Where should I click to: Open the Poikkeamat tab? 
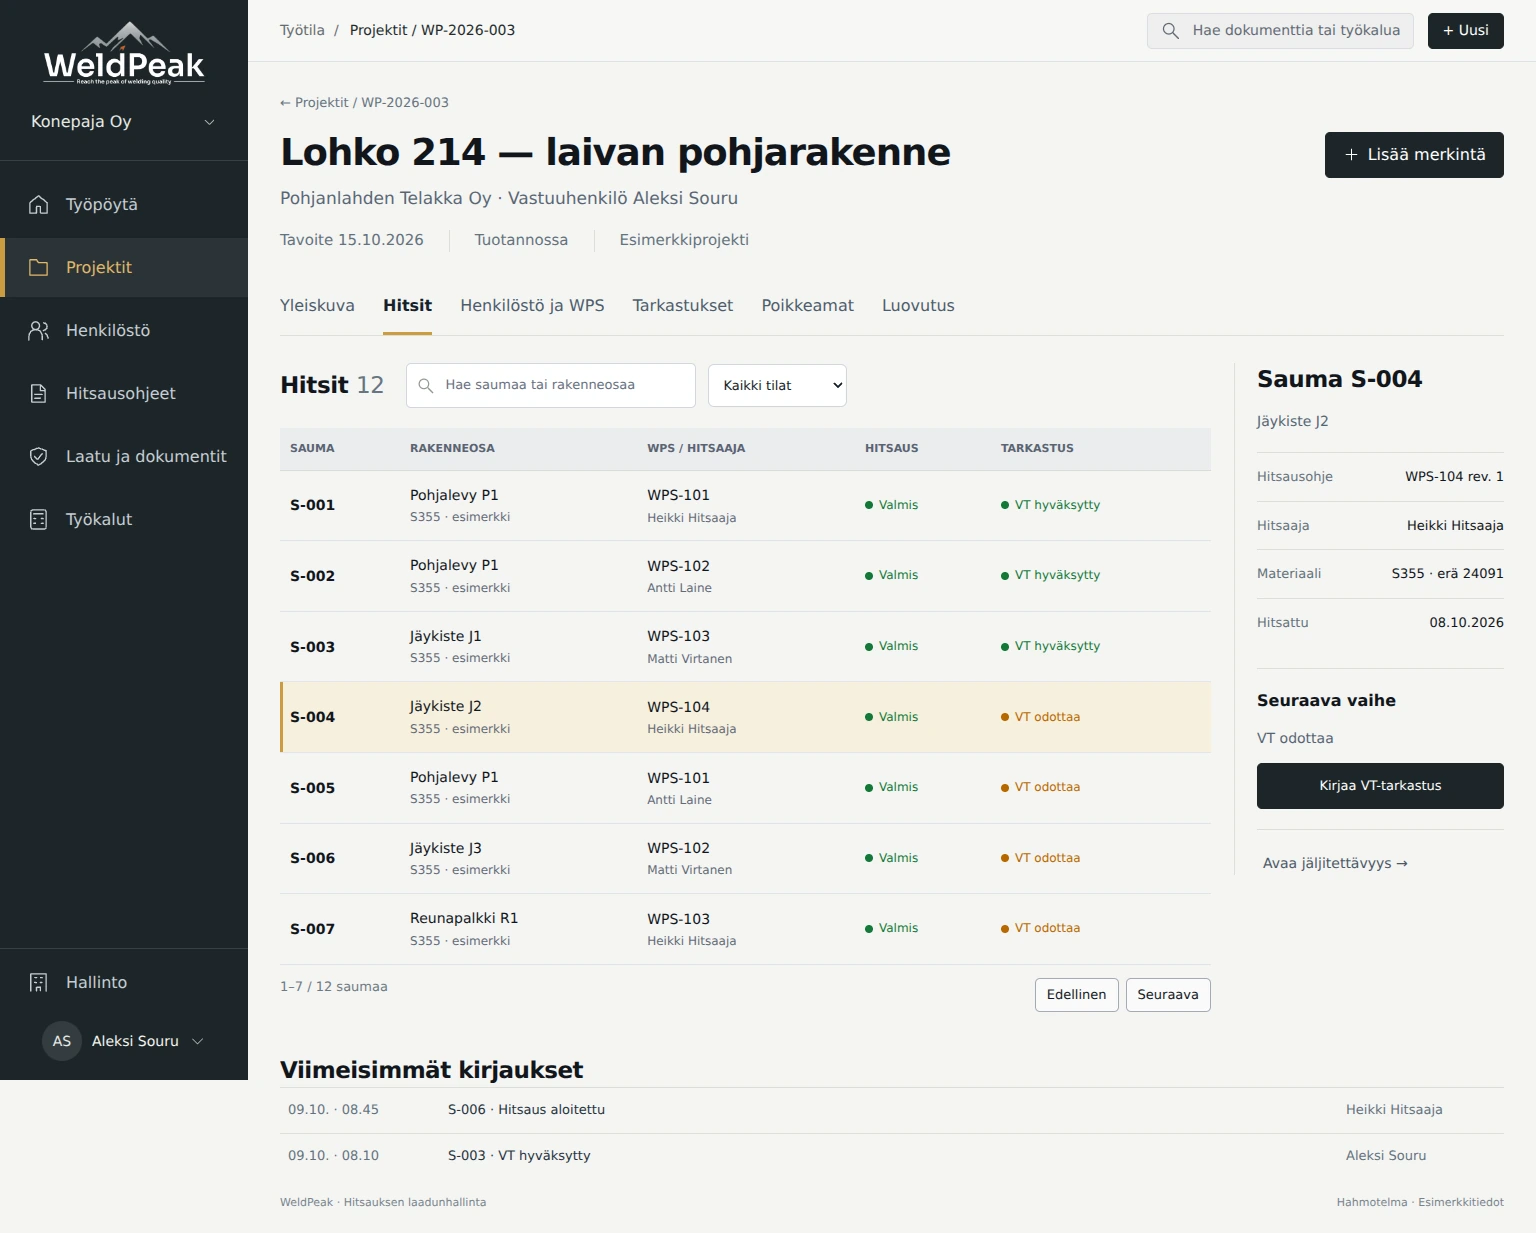pyautogui.click(x=807, y=306)
